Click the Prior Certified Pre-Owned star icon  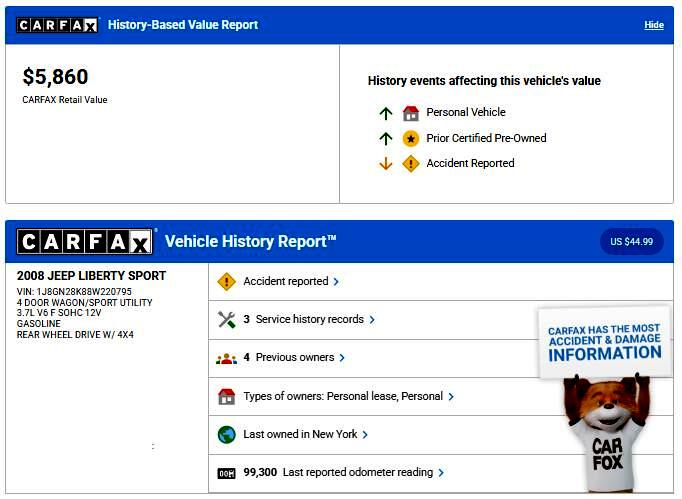[x=411, y=139]
